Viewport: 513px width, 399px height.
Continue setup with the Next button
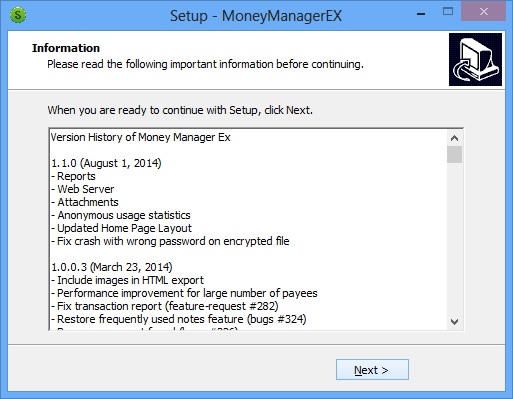(372, 370)
